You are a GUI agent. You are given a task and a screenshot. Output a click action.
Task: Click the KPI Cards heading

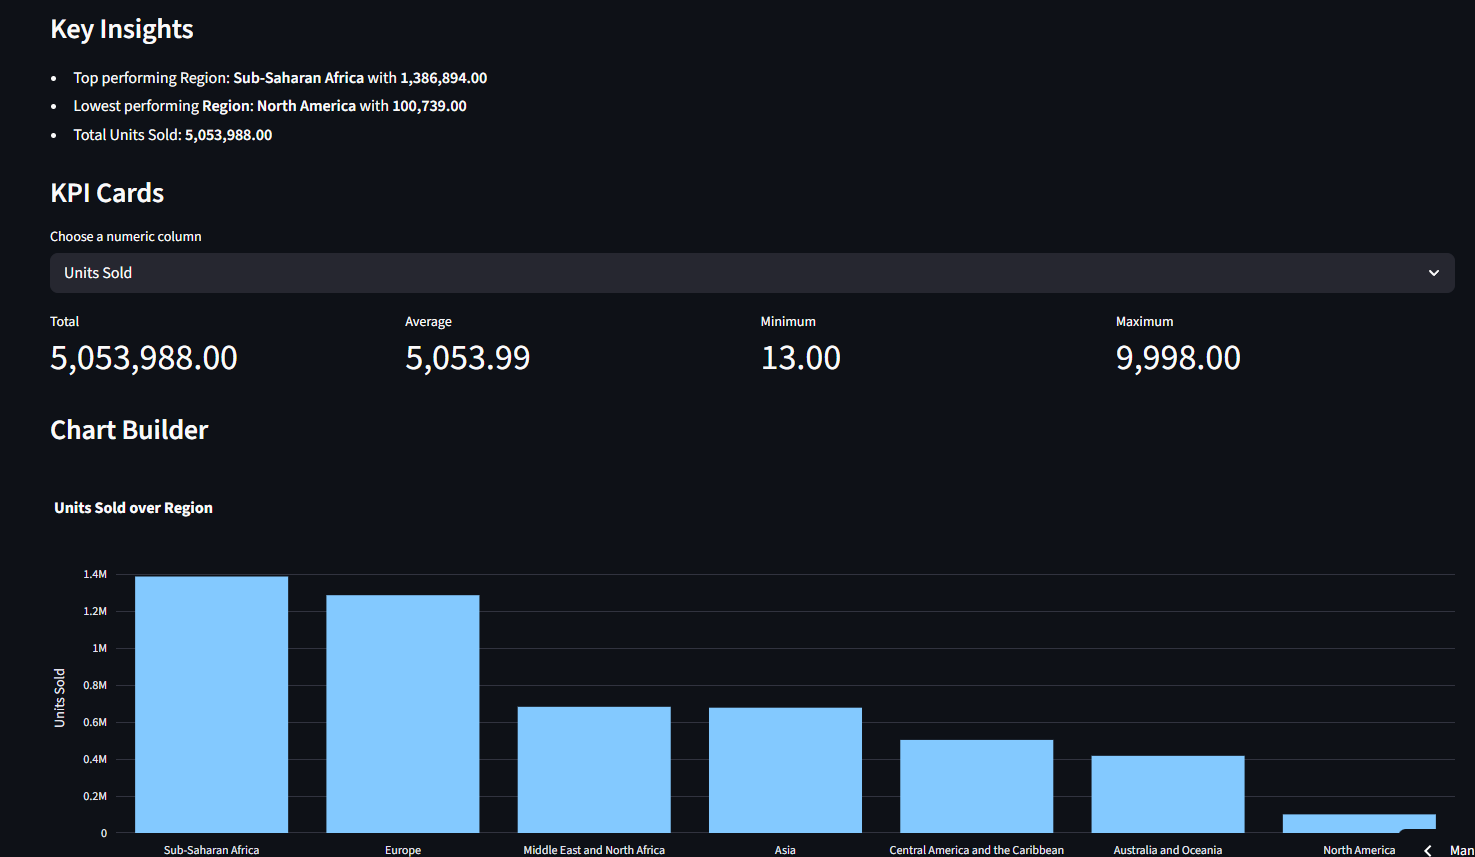[x=107, y=193]
